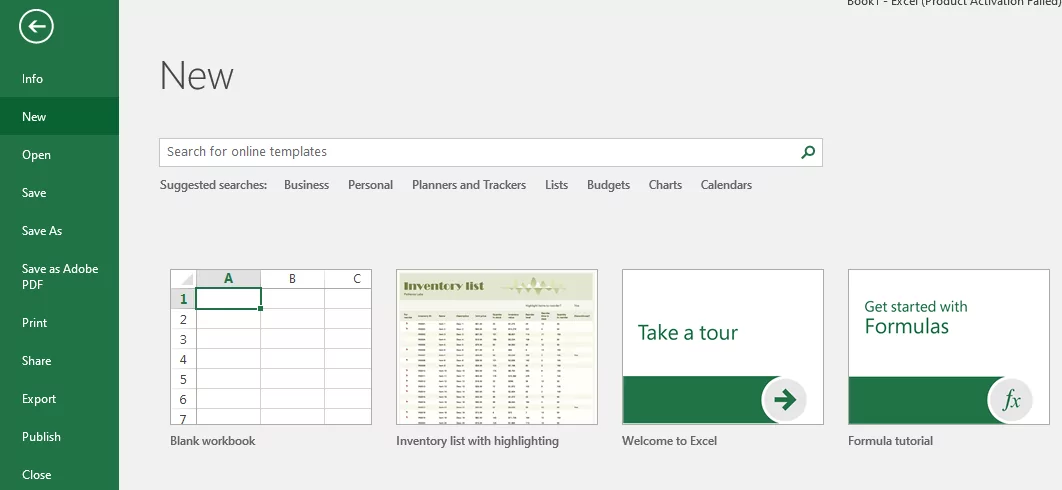Click the magnifier search icon
This screenshot has height=490, width=1062.
click(x=808, y=152)
